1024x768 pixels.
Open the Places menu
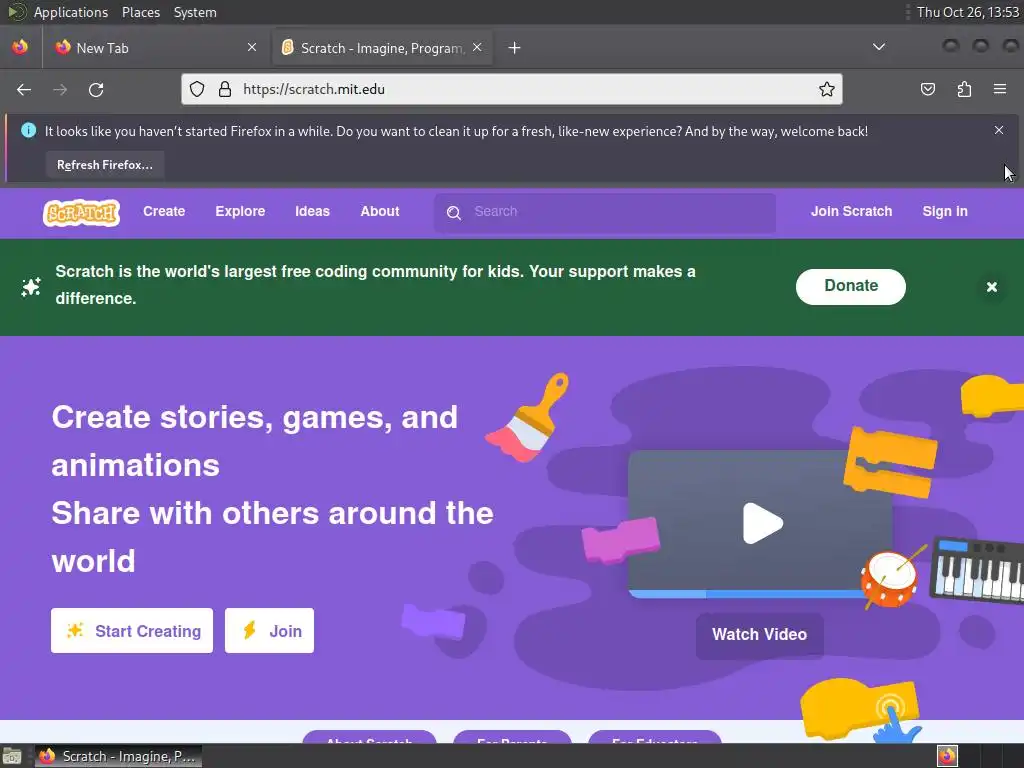tap(141, 12)
